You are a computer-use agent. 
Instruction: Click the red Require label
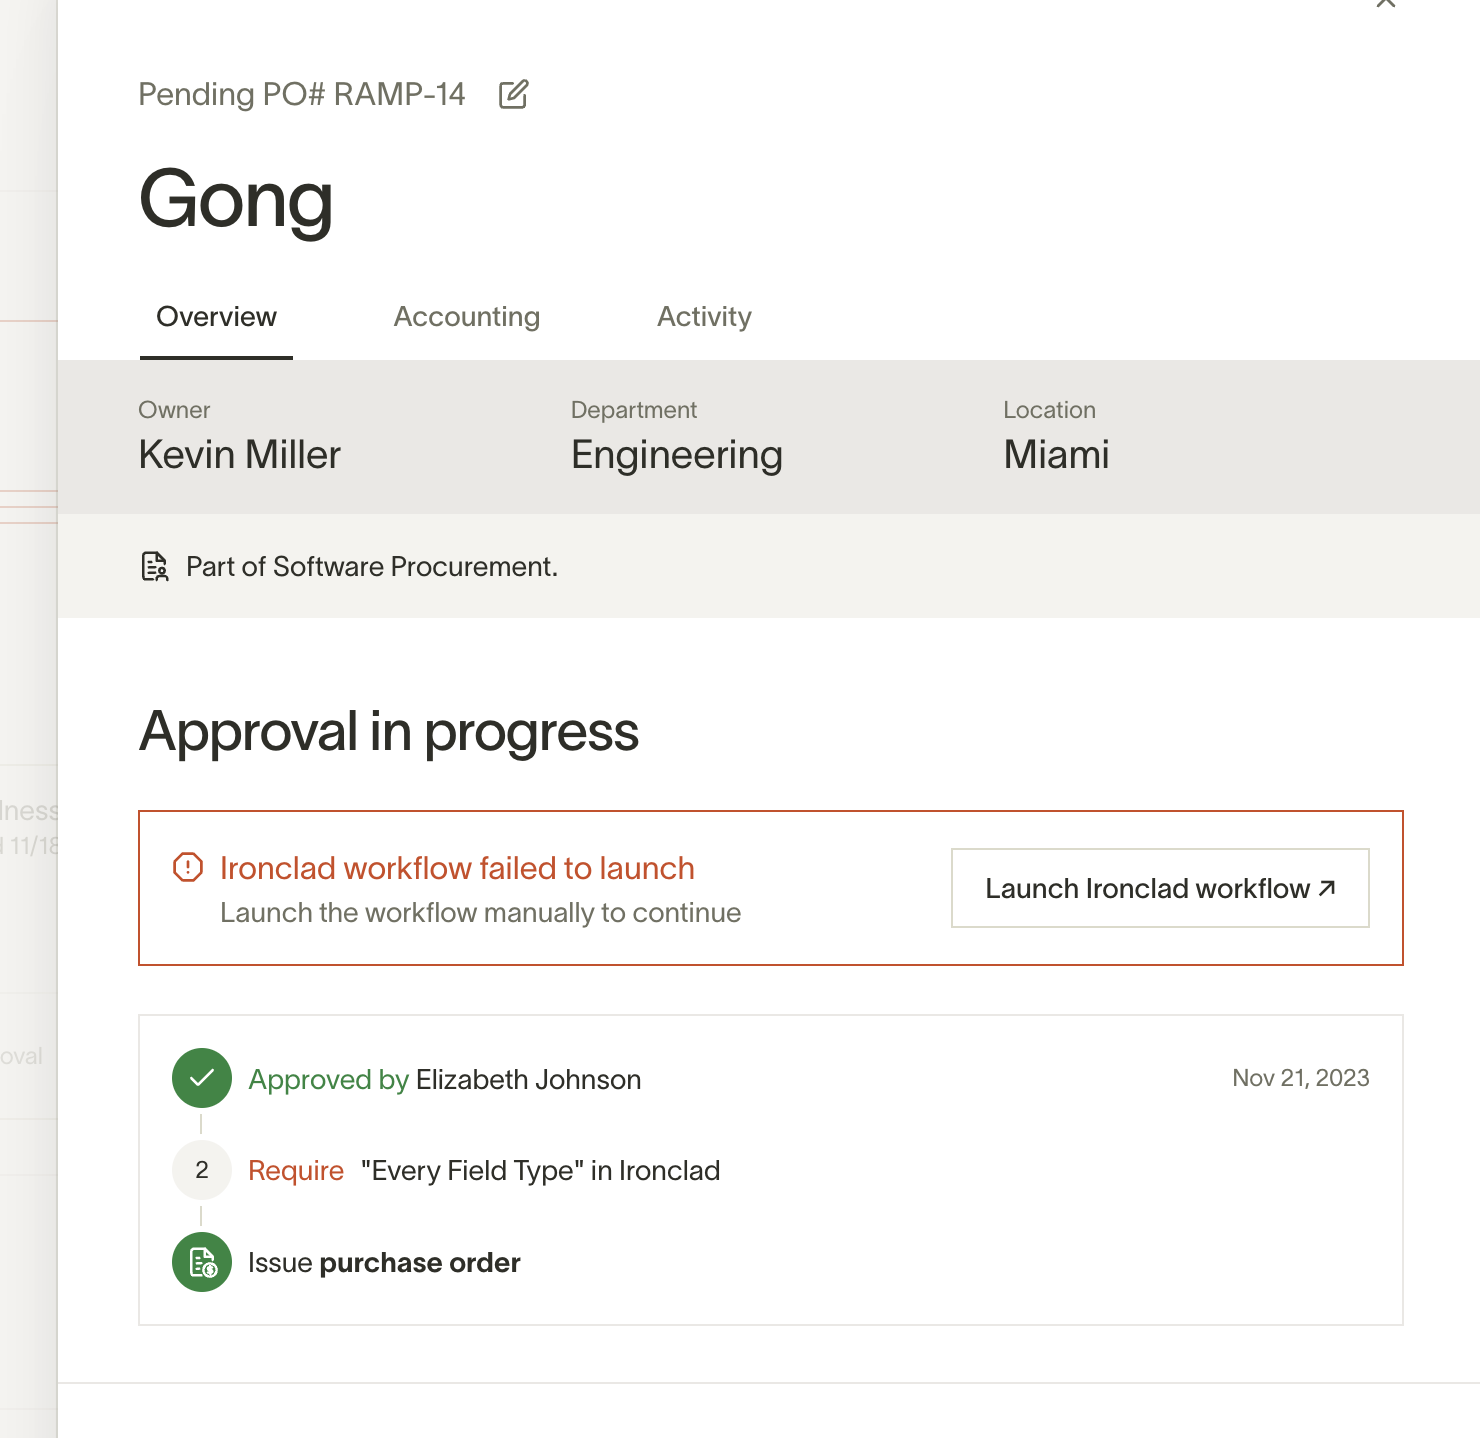[x=296, y=1171]
